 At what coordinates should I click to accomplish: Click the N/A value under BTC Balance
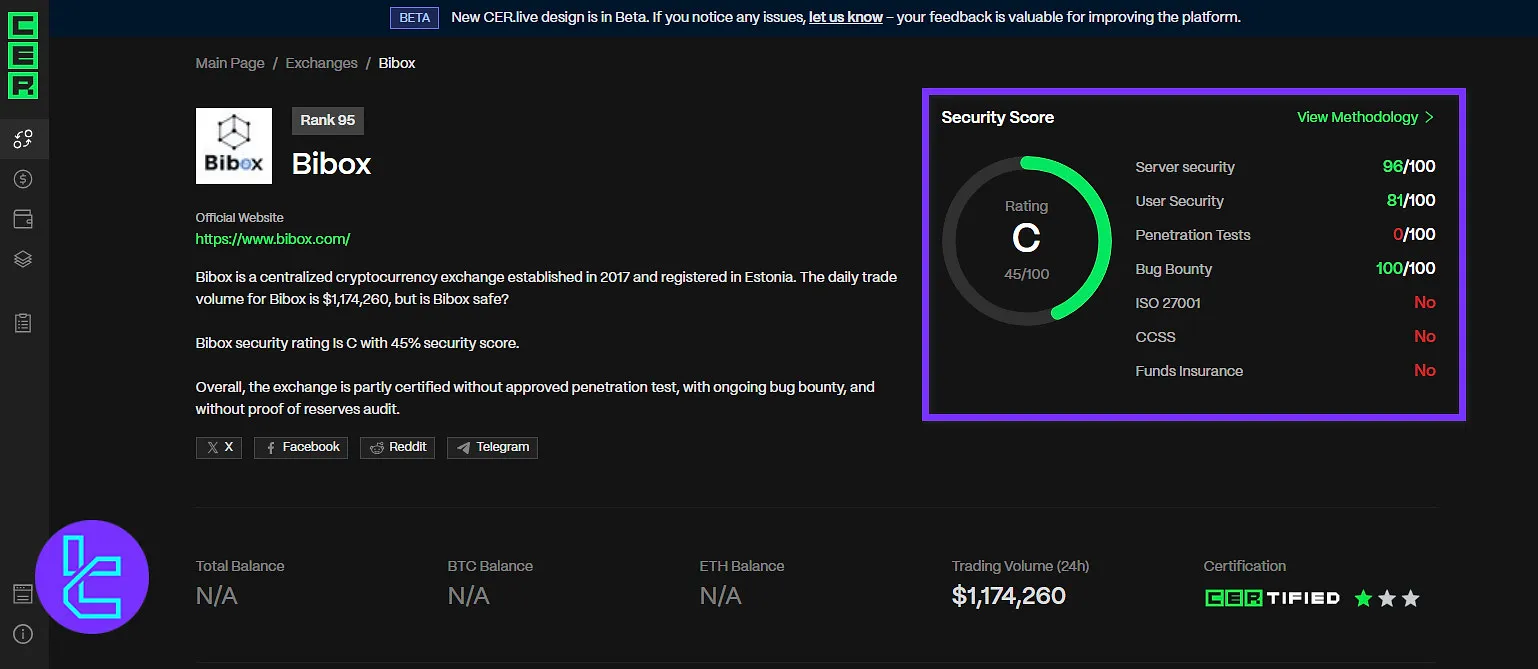[469, 597]
